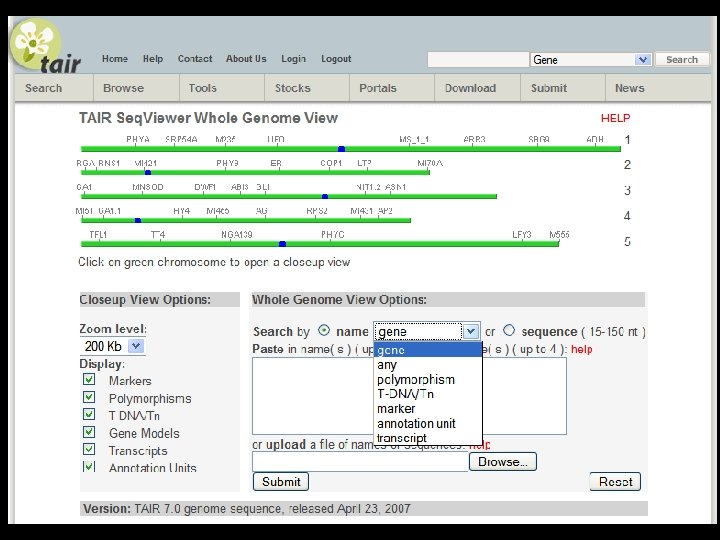The height and width of the screenshot is (540, 720).
Task: Choose annotation unit in dropdown list
Action: coord(428,423)
